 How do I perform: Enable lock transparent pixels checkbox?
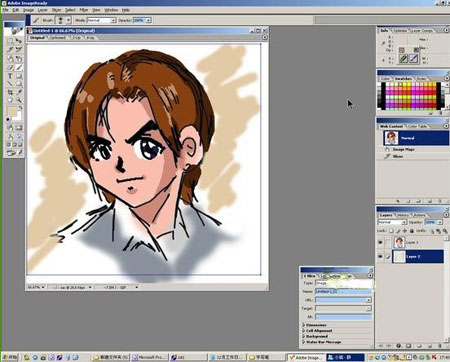click(x=392, y=231)
